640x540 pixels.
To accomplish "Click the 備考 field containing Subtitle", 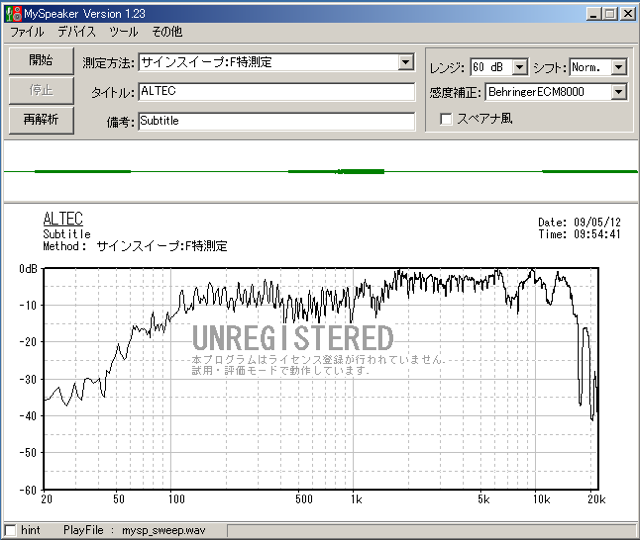I will pyautogui.click(x=277, y=121).
